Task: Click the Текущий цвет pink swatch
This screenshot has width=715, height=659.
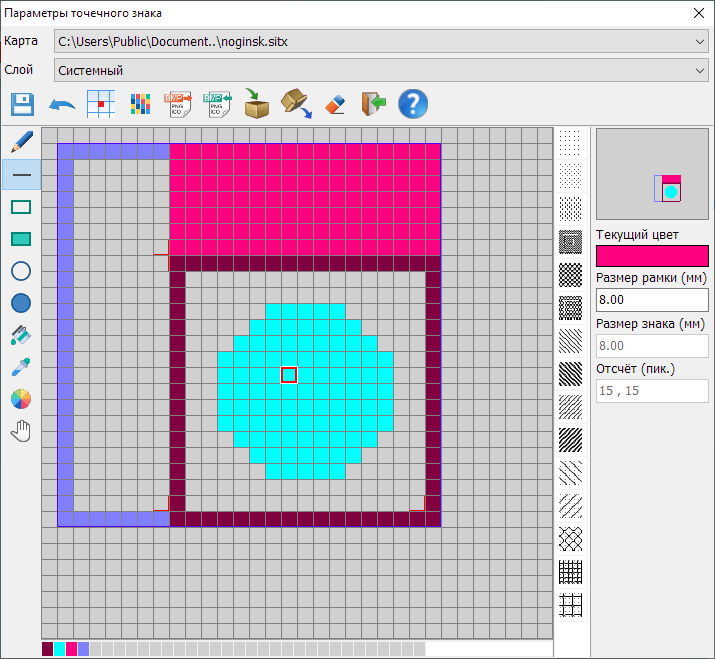Action: 651,256
